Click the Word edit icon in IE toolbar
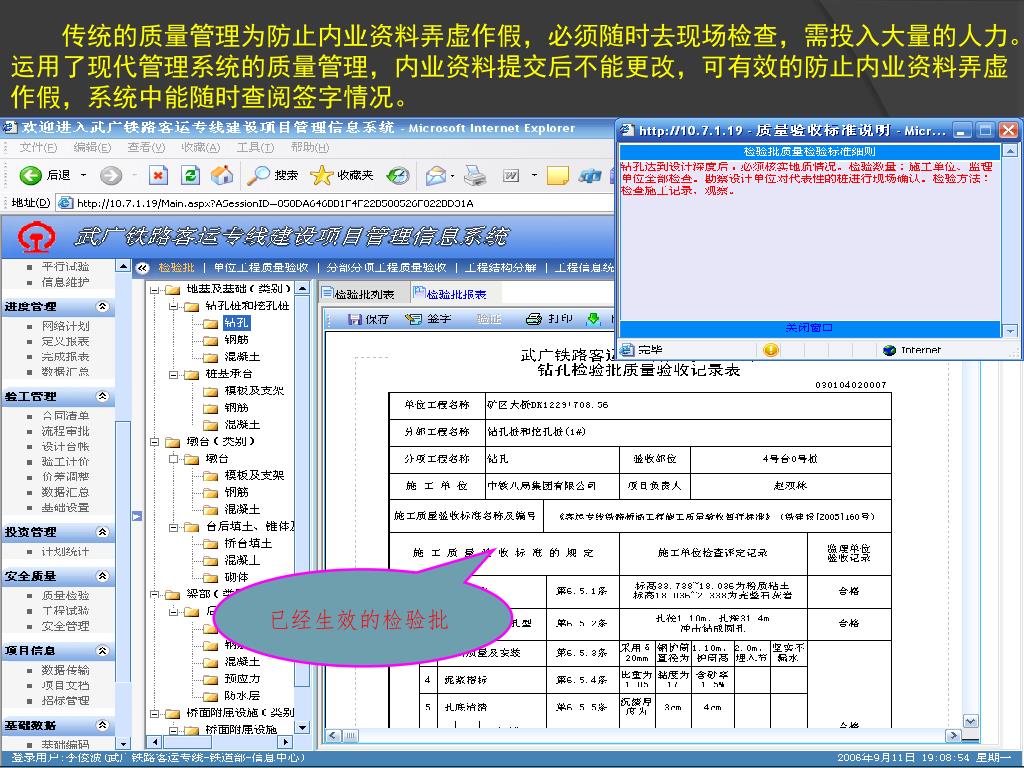This screenshot has height=768, width=1024. point(511,175)
